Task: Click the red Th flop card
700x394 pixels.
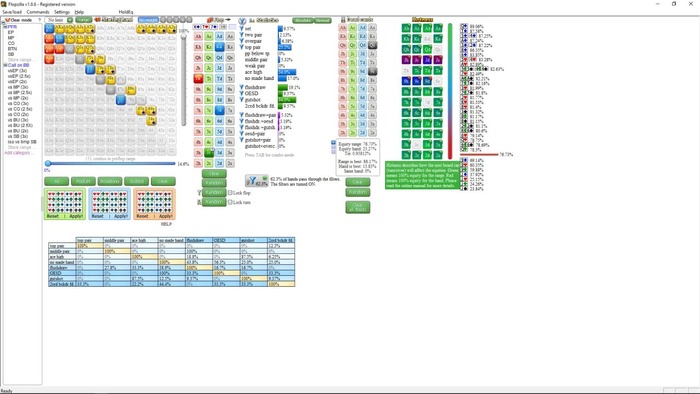Action: 198,79
